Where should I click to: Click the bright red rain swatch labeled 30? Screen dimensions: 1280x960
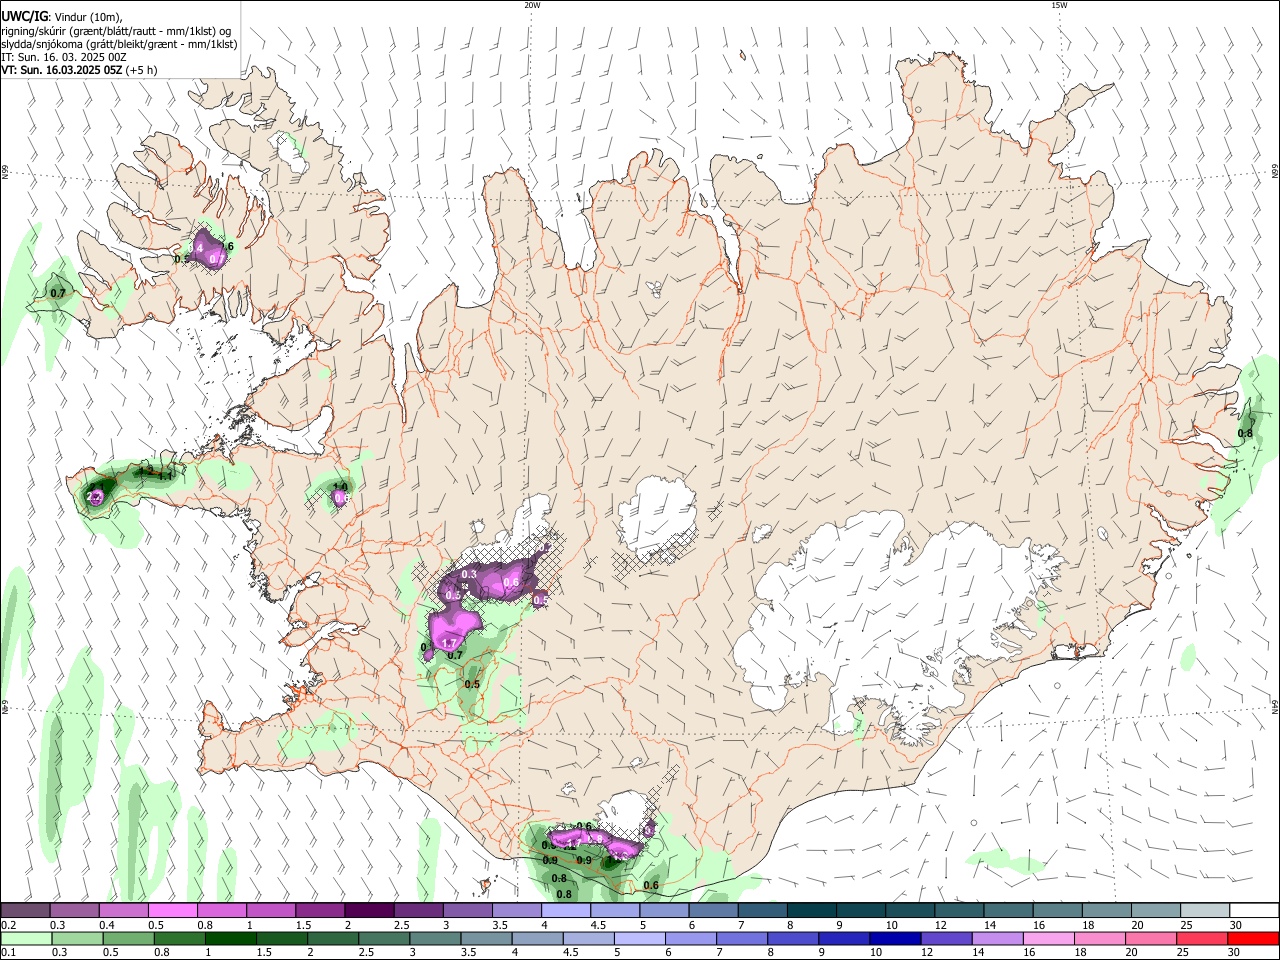[x=1254, y=938]
